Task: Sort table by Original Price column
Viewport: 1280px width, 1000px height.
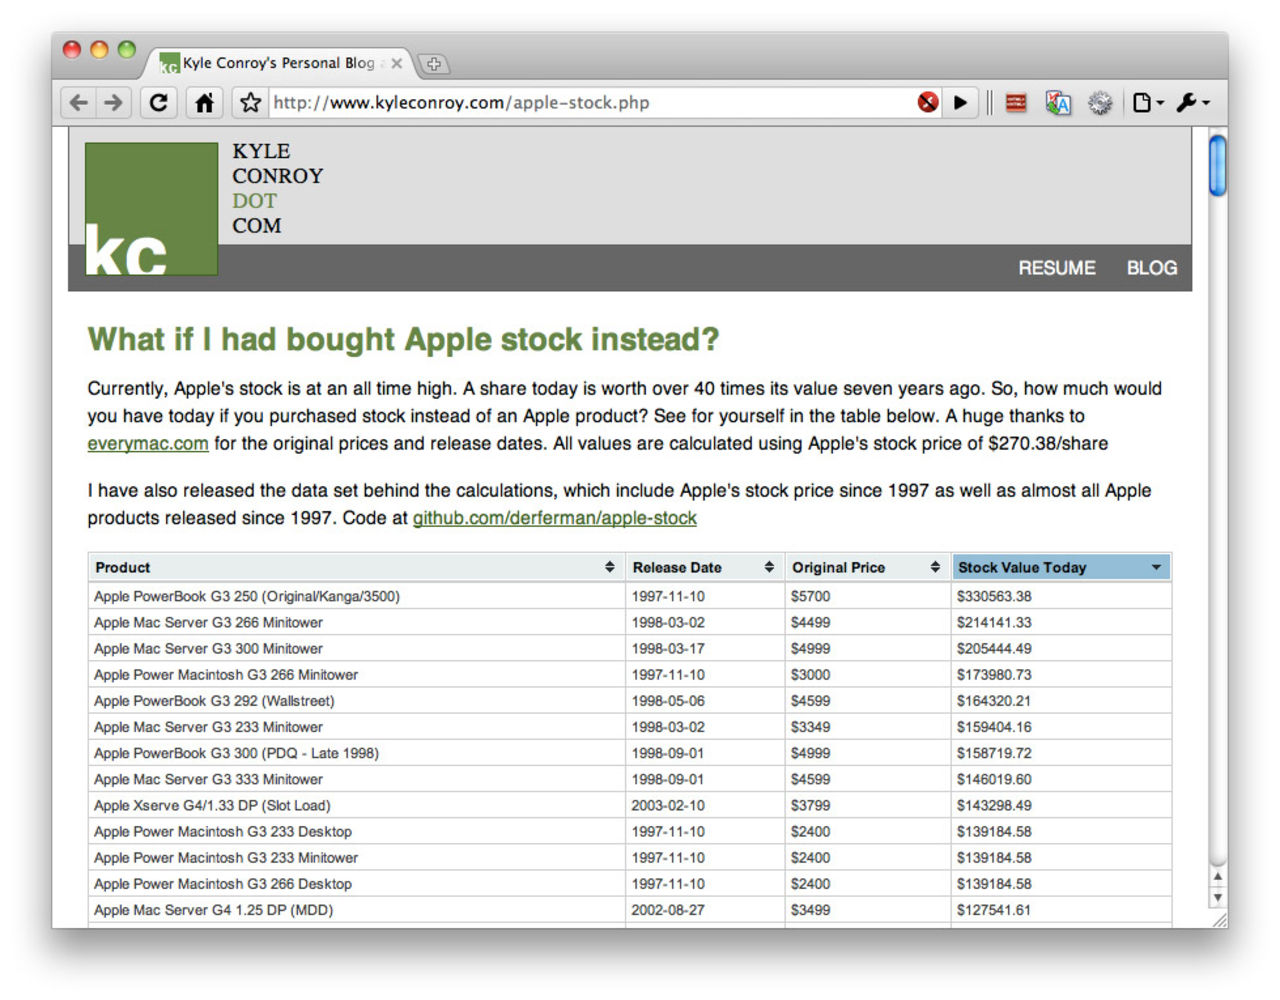Action: [x=866, y=567]
